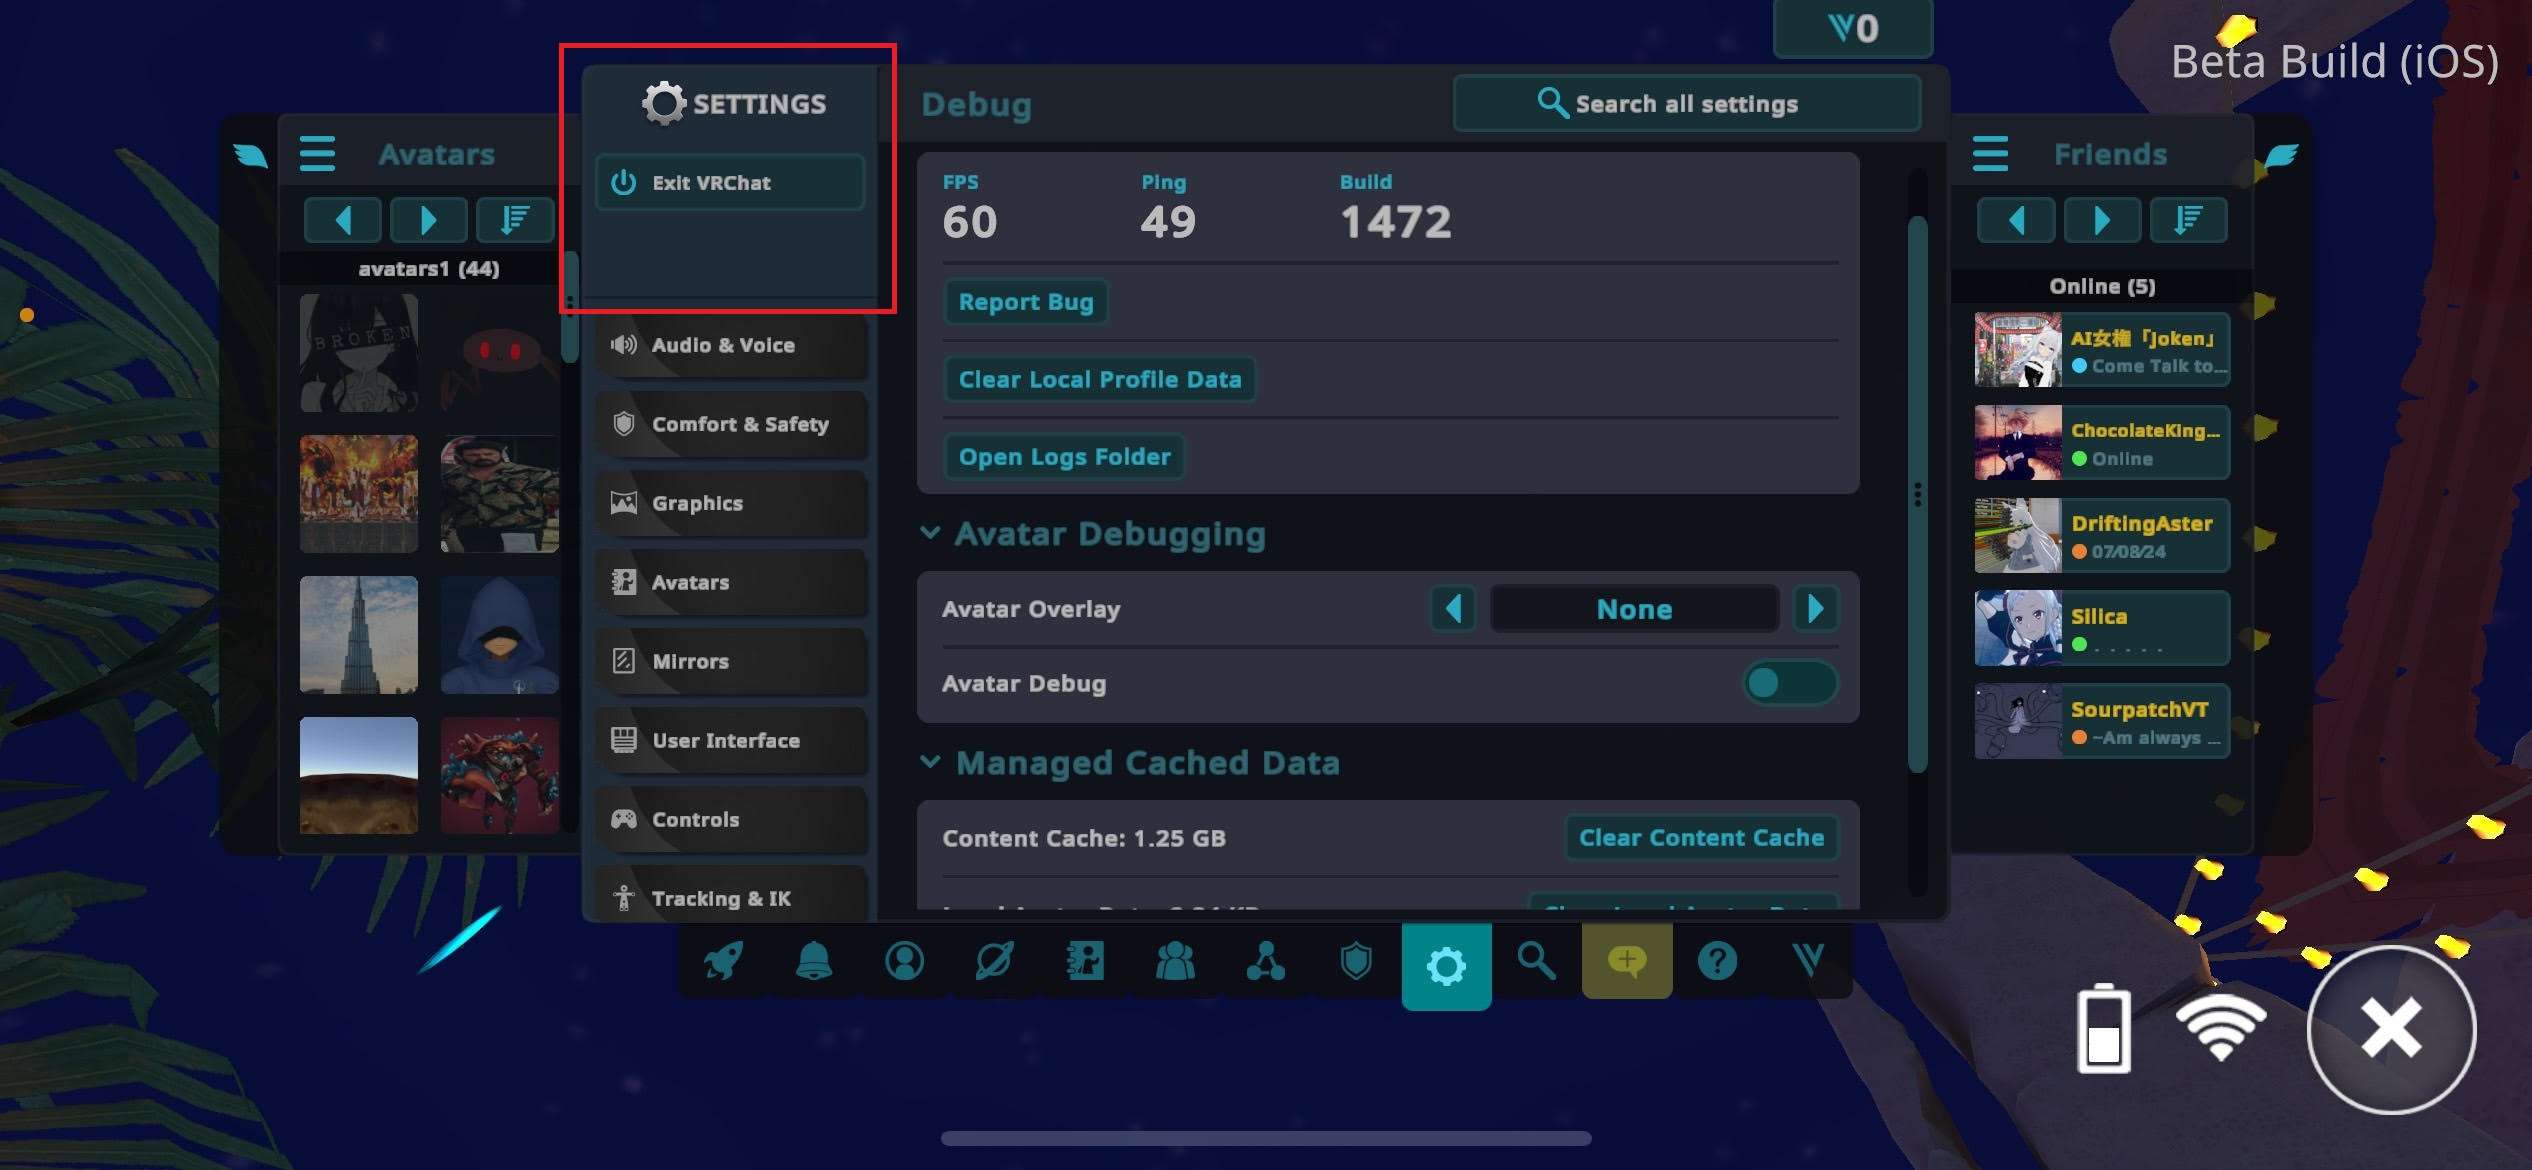Select next Avatar Overlay option
This screenshot has width=2532, height=1170.
[x=1816, y=608]
